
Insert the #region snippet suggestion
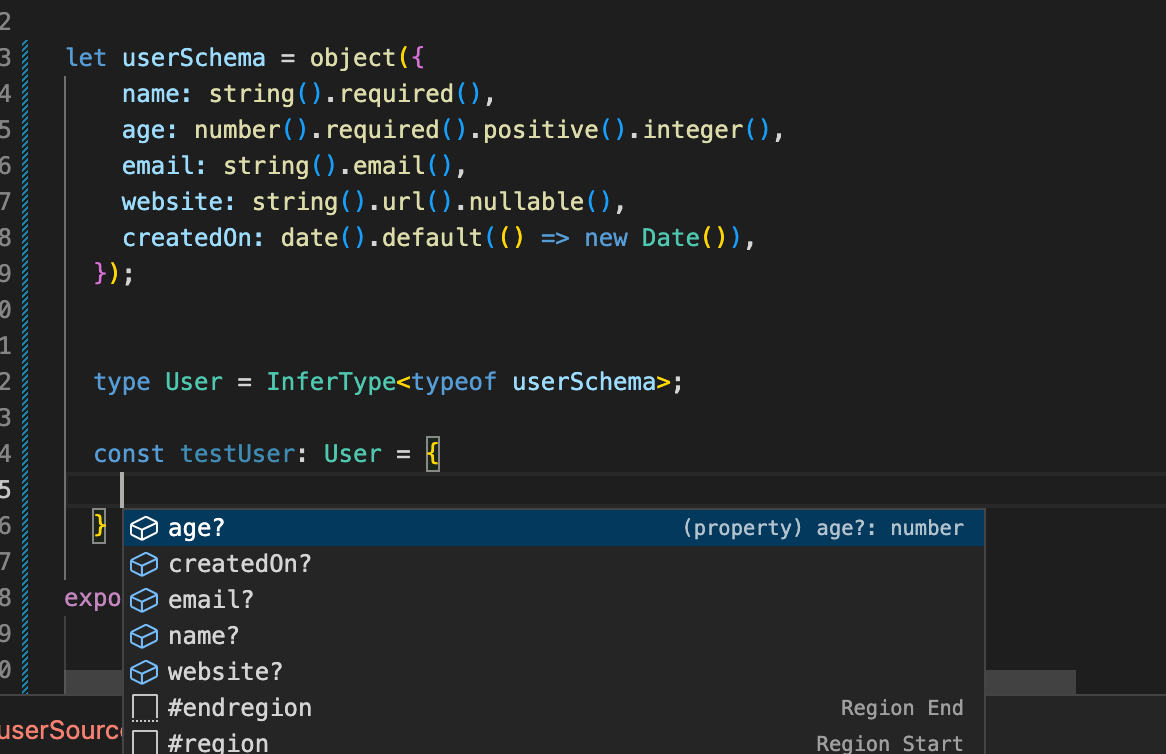(219, 742)
